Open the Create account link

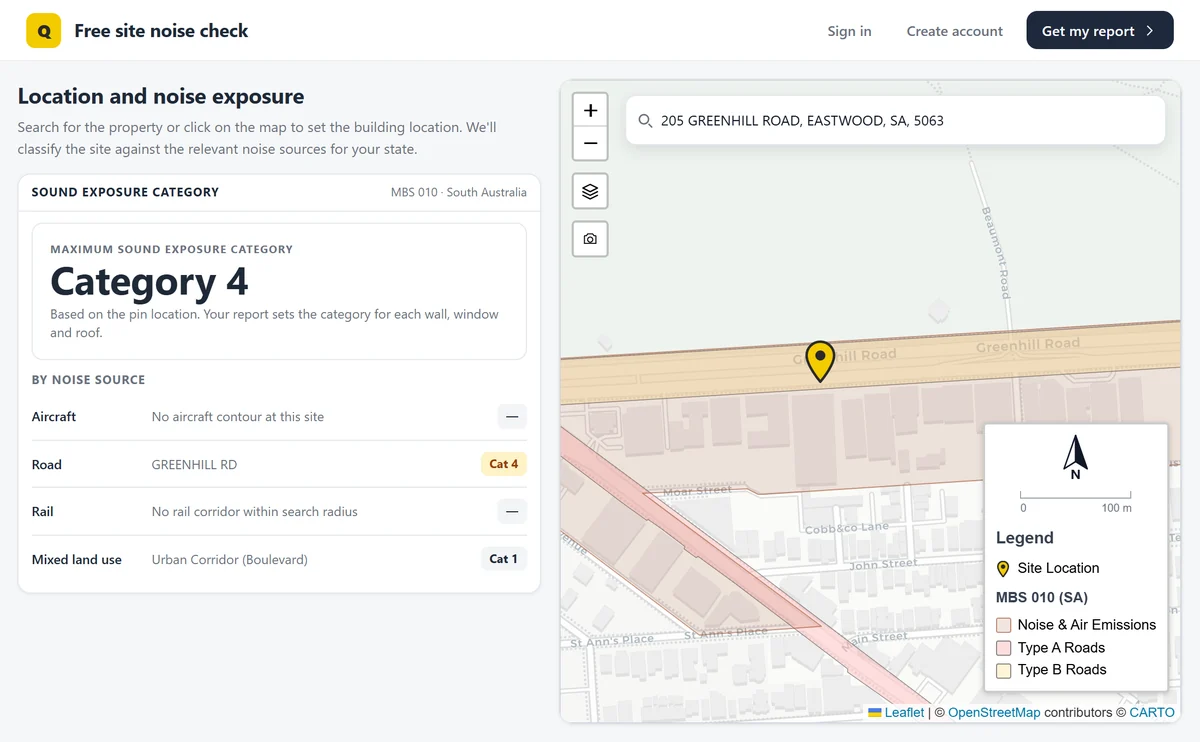click(954, 31)
